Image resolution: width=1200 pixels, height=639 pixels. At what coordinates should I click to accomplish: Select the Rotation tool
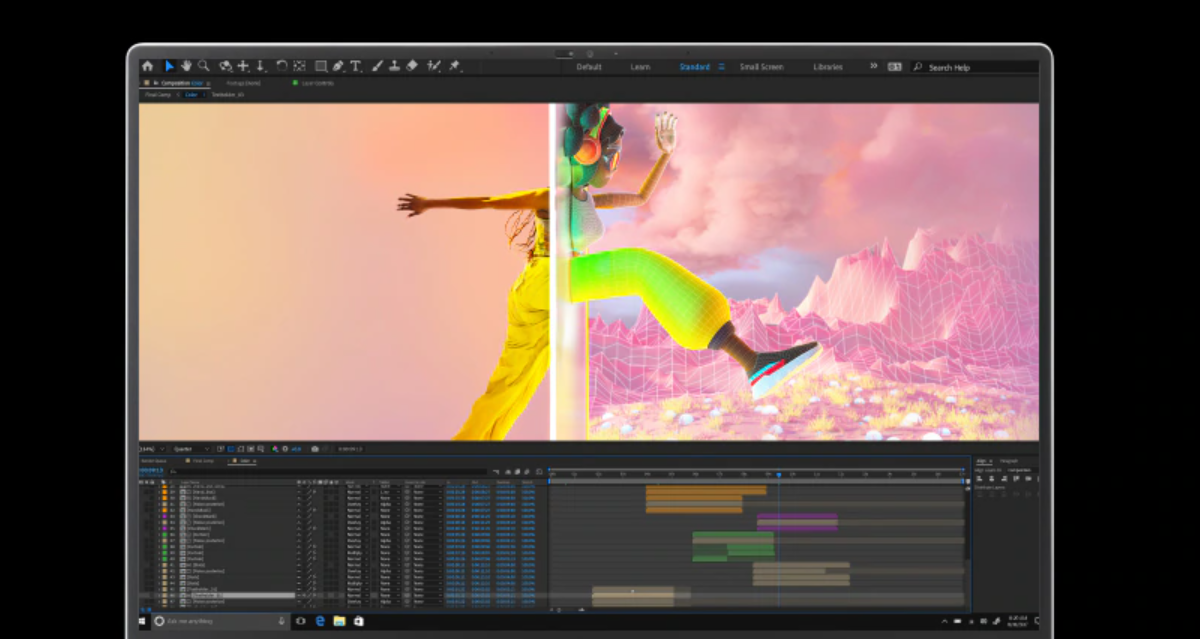coord(281,66)
